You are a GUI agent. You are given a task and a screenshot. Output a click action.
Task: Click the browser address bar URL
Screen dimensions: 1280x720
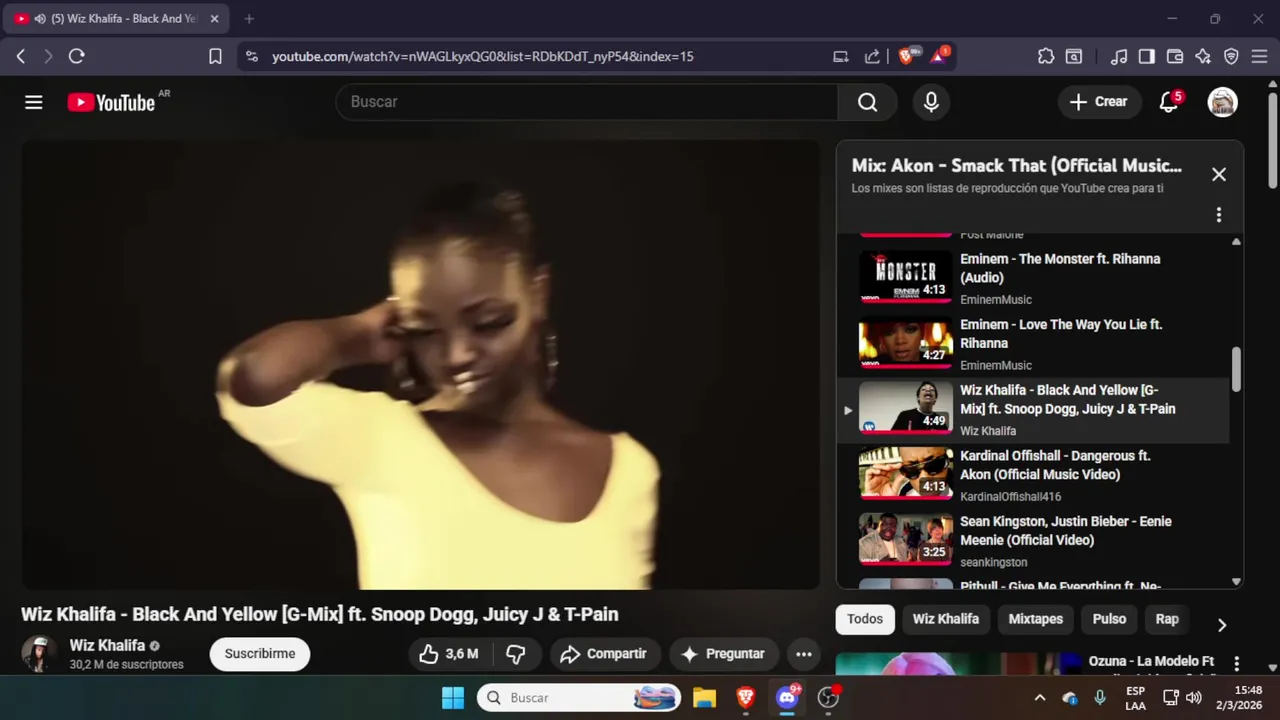[483, 57]
